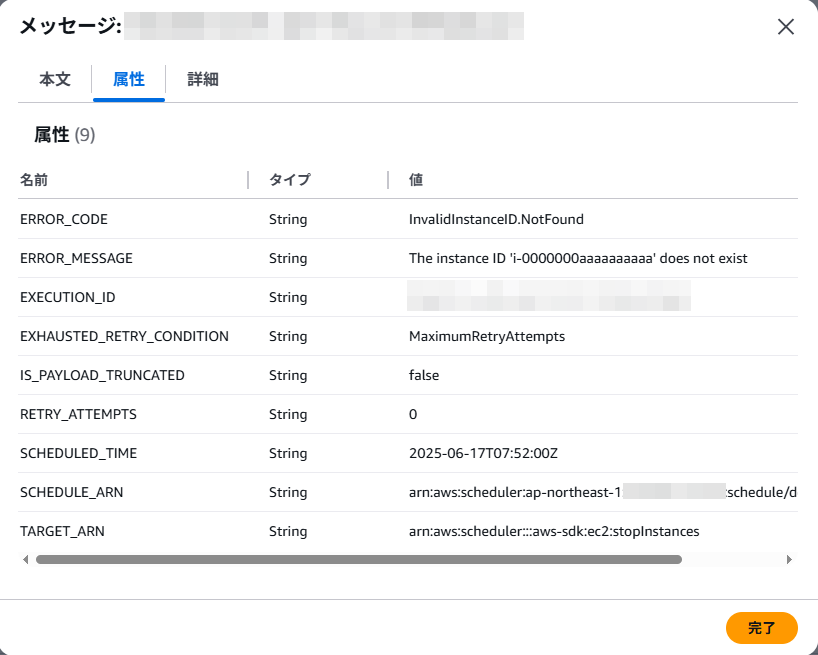Click the column divider after タイプ
The image size is (818, 655).
point(388,180)
